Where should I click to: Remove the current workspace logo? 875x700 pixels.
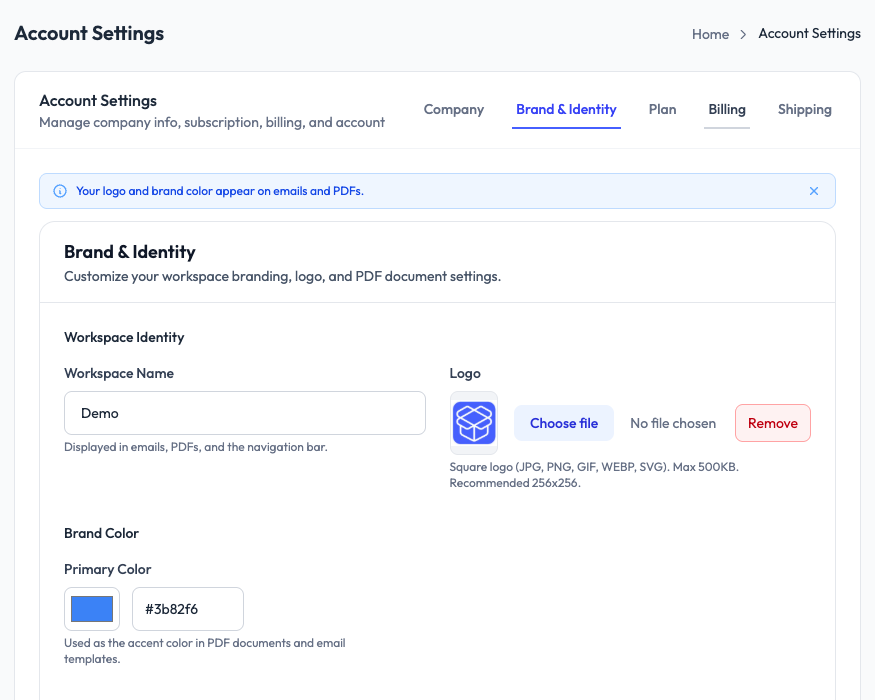[x=772, y=423]
